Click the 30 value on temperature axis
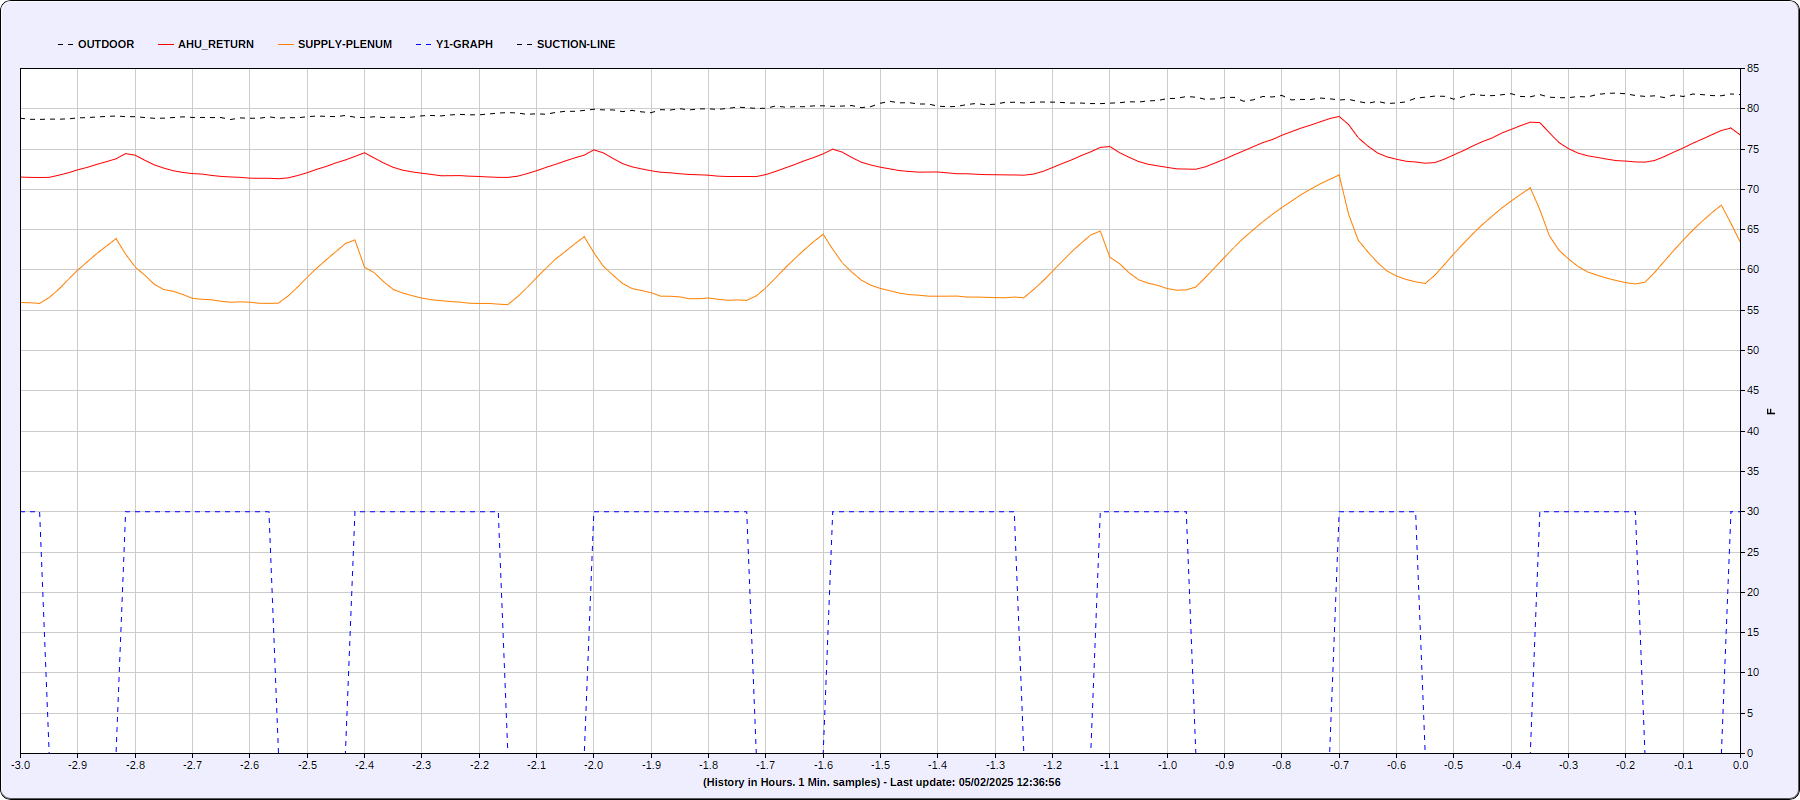1800x800 pixels. 1753,511
